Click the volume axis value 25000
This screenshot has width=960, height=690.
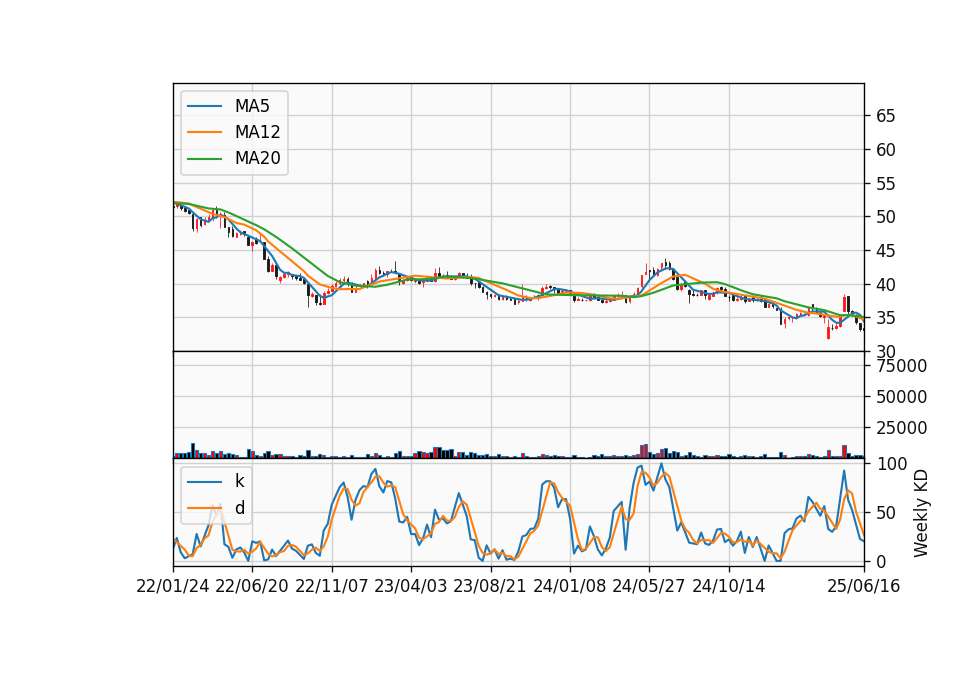coord(901,428)
